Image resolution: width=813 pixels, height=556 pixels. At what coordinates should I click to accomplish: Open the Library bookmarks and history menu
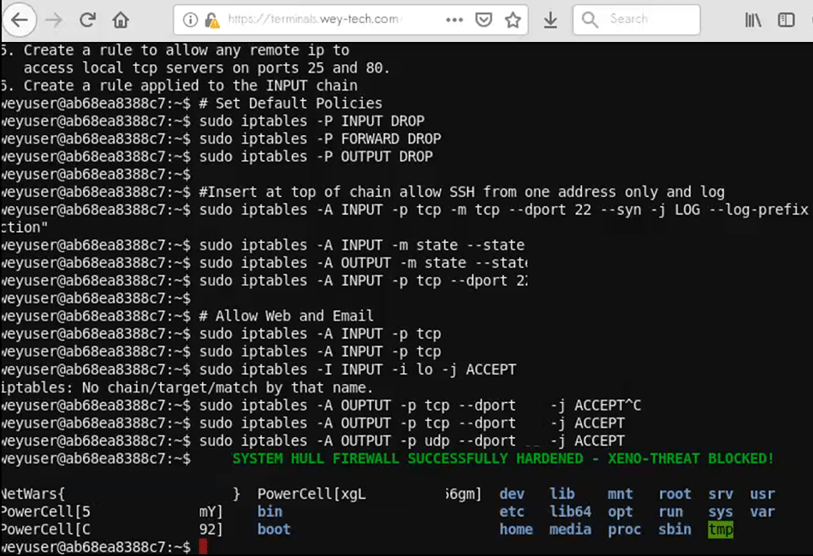(x=754, y=20)
